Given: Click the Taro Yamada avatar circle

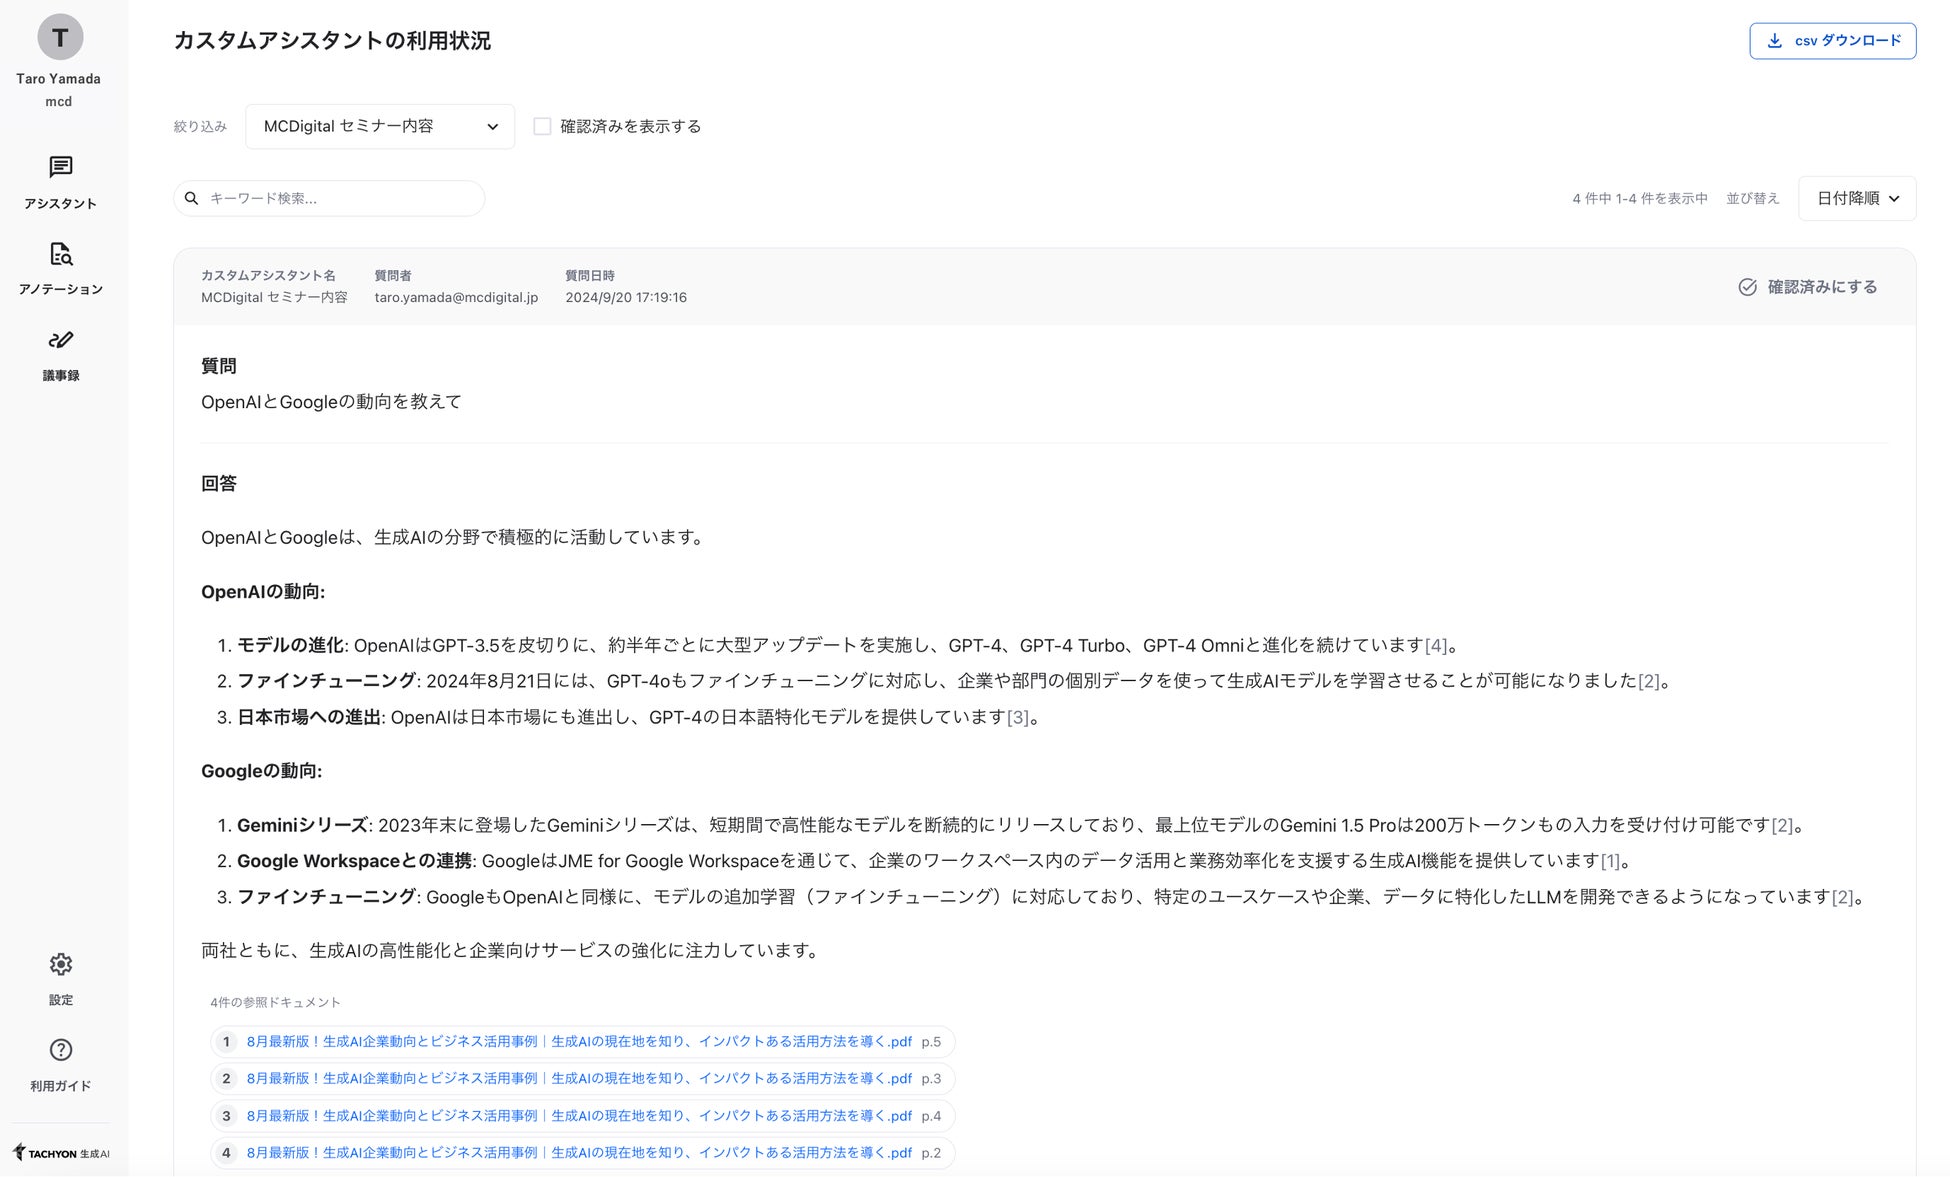Looking at the screenshot, I should coord(60,38).
